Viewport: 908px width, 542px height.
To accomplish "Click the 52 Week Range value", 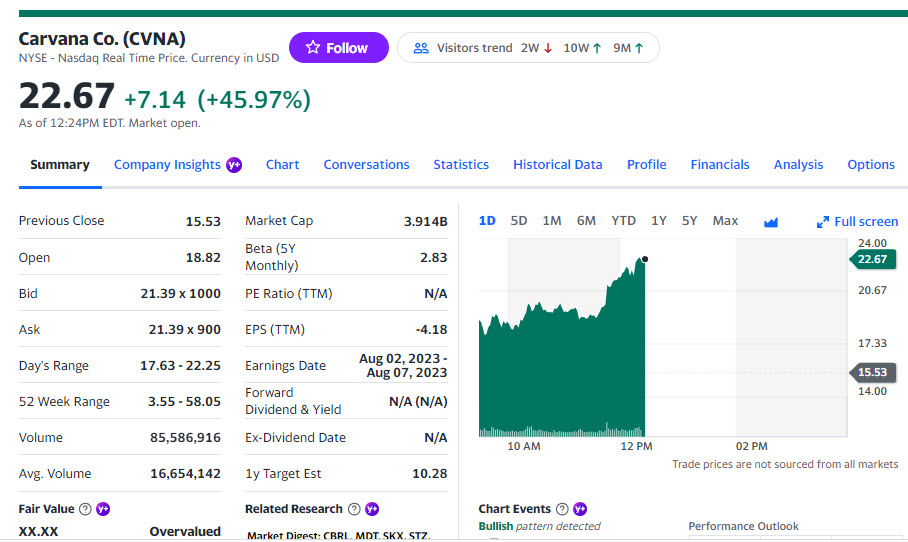I will coord(184,401).
